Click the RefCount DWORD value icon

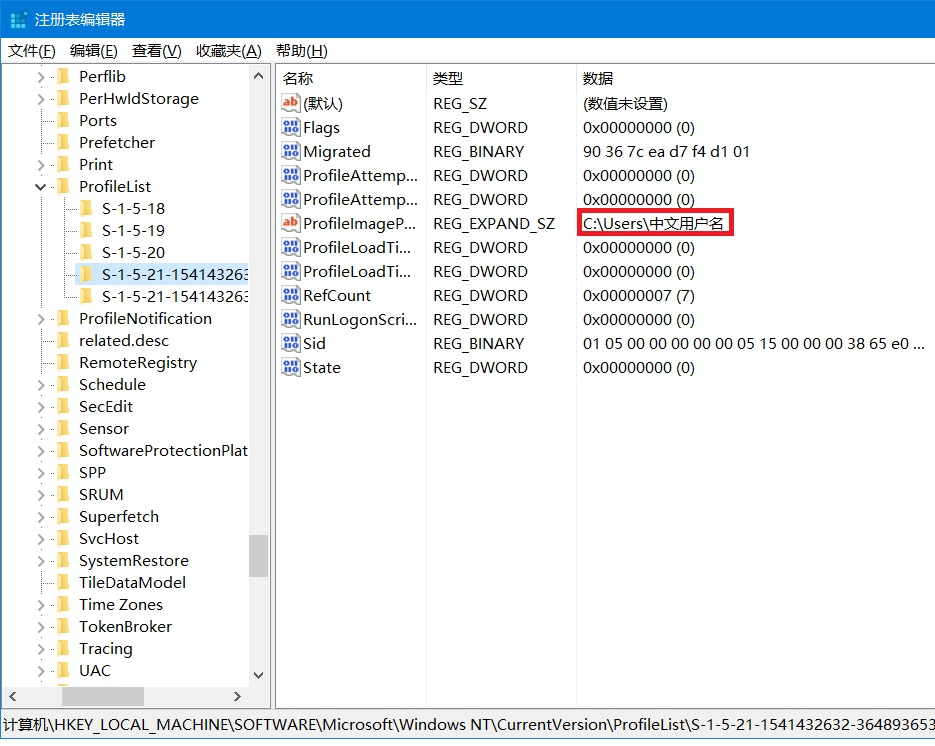[290, 295]
